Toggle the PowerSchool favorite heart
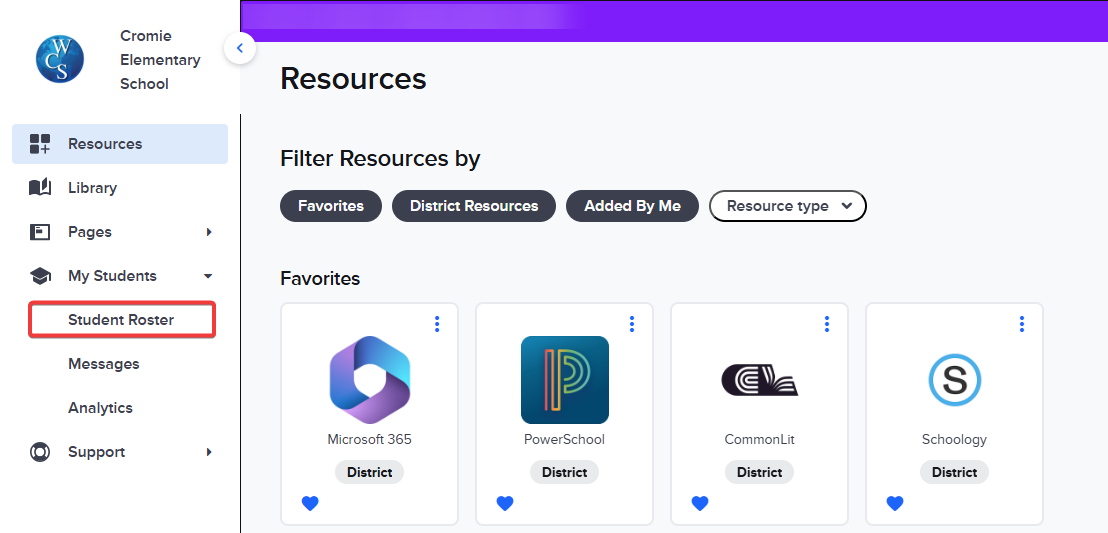The width and height of the screenshot is (1108, 533). tap(505, 503)
